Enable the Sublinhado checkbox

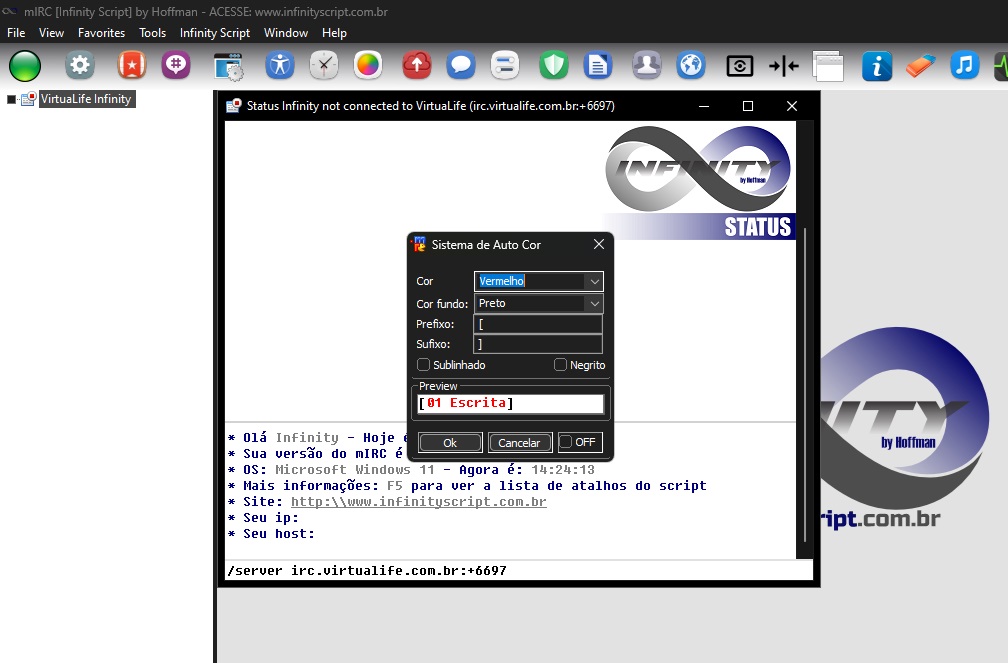coord(424,365)
